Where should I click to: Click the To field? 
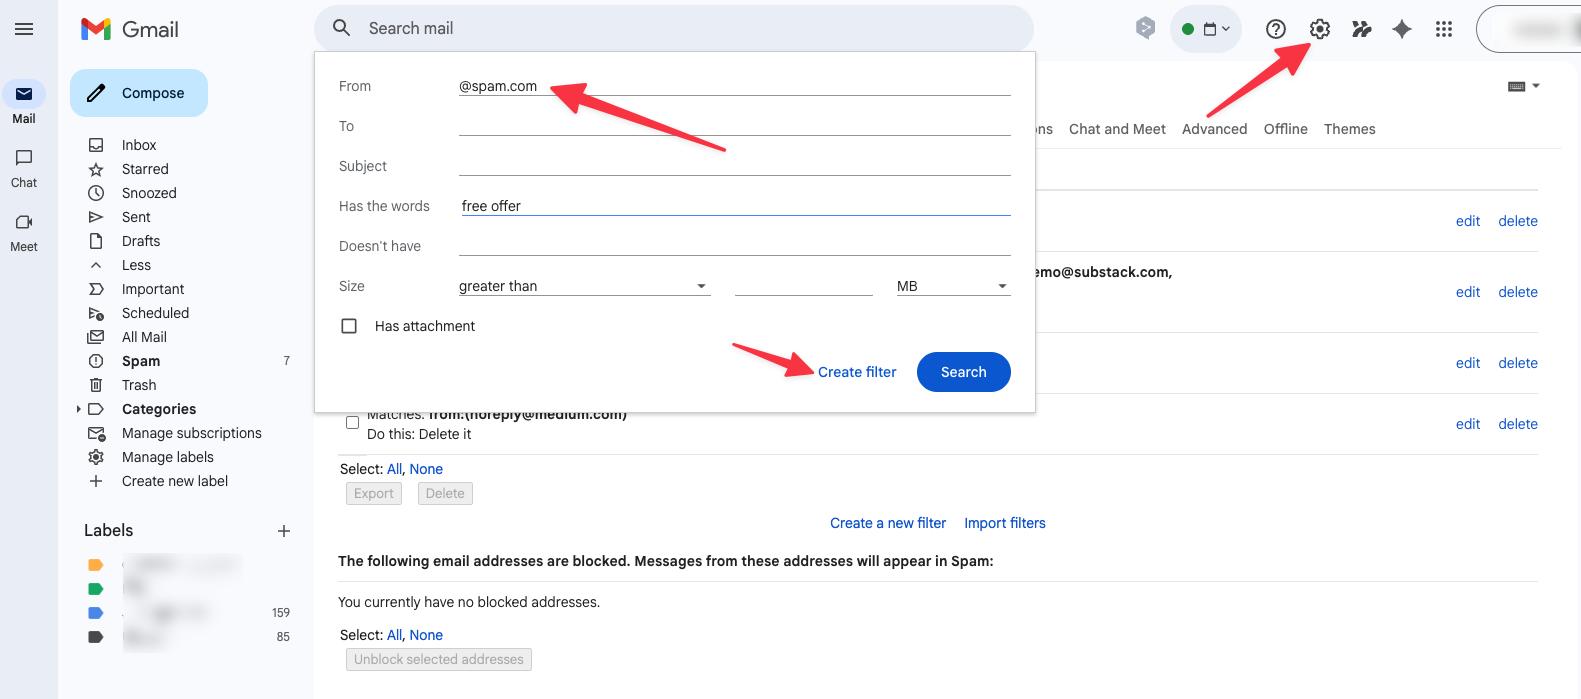pyautogui.click(x=734, y=126)
